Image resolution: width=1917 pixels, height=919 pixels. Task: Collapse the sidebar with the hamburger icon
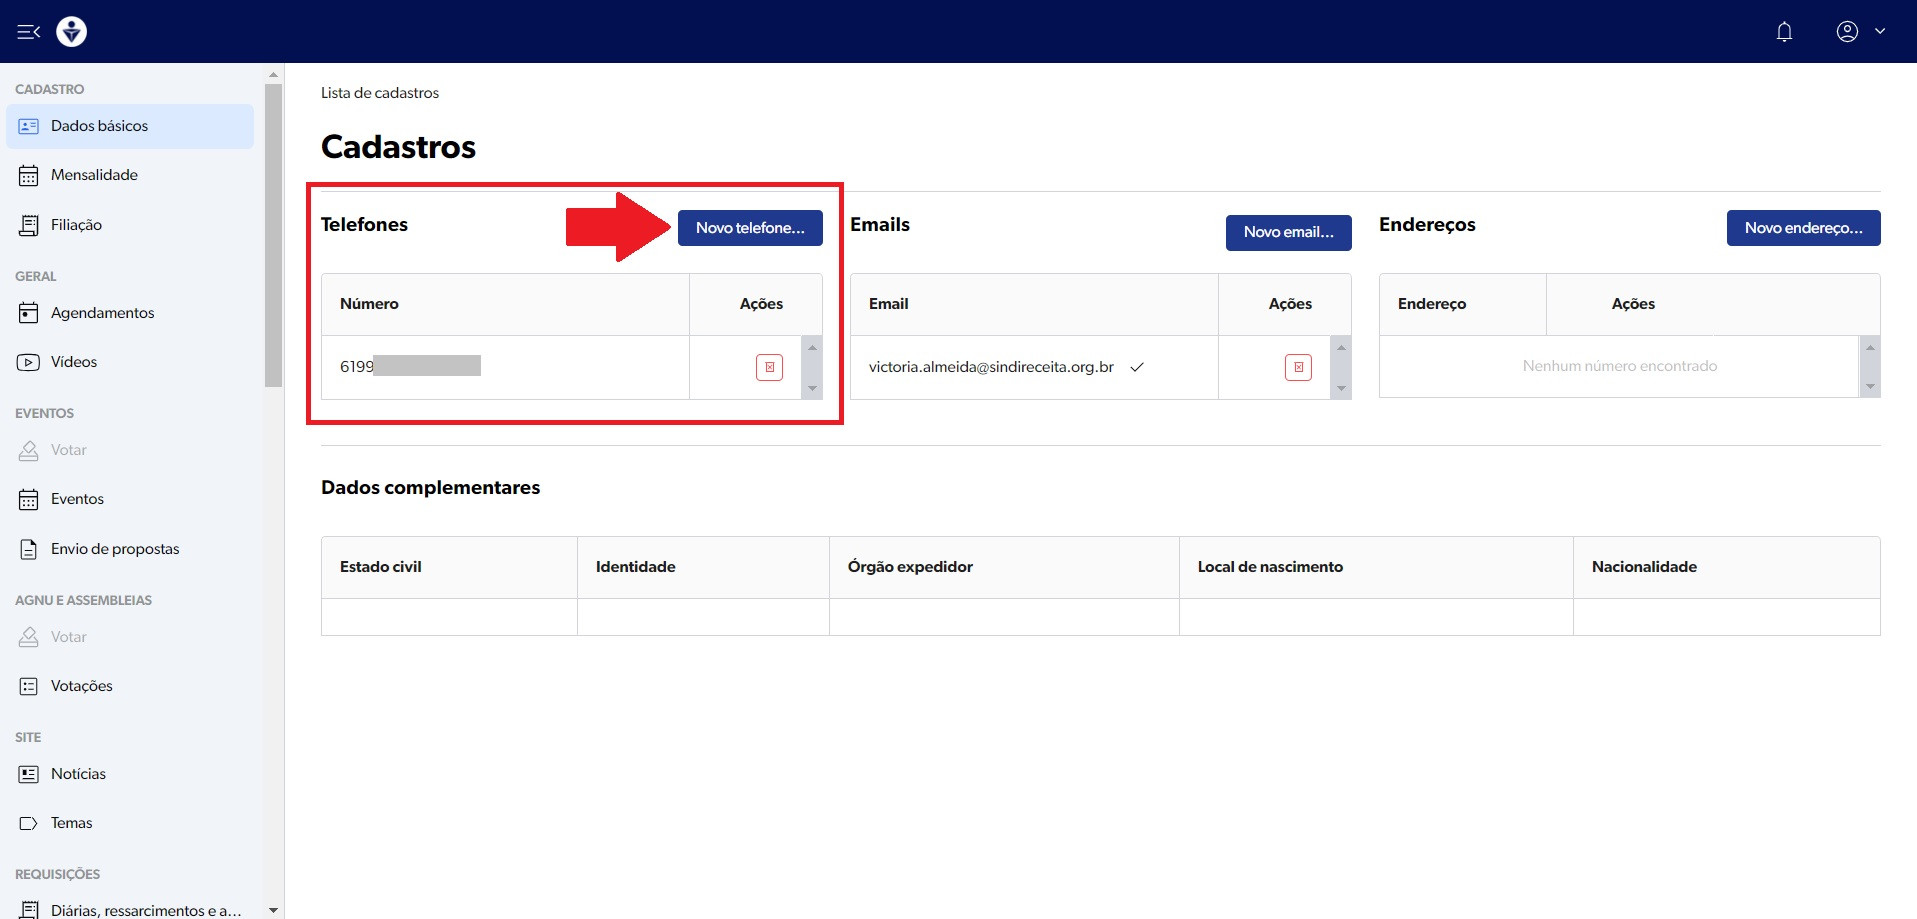pos(28,32)
